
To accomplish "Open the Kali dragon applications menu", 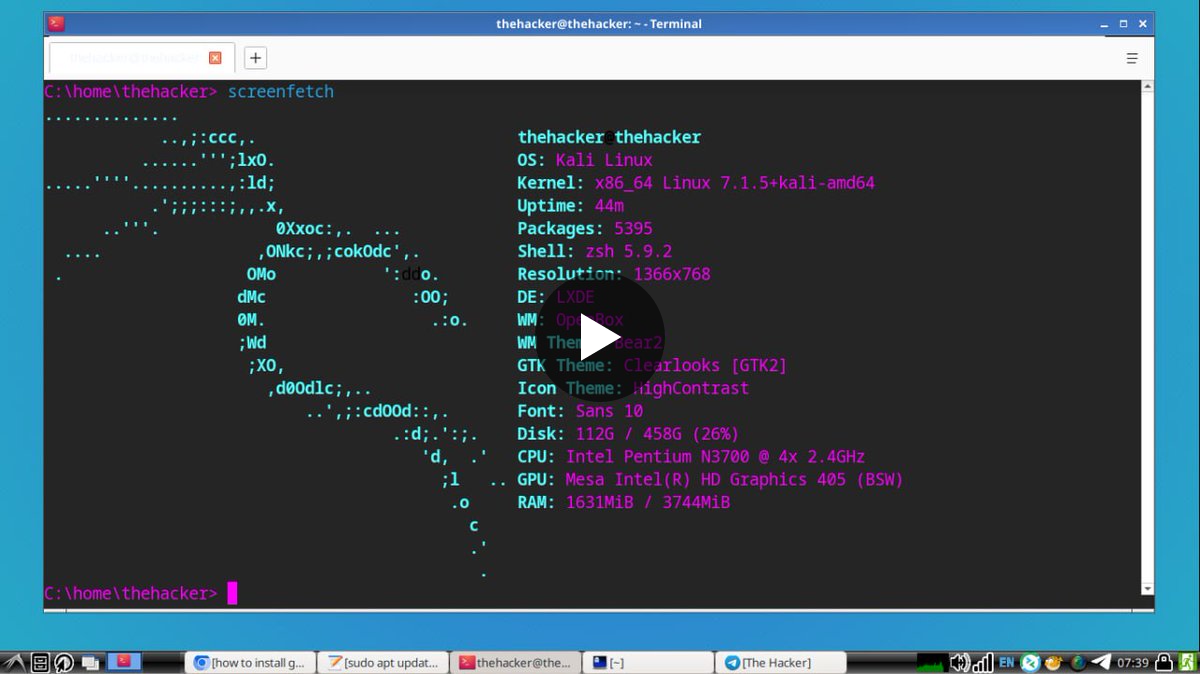I will click(x=13, y=662).
